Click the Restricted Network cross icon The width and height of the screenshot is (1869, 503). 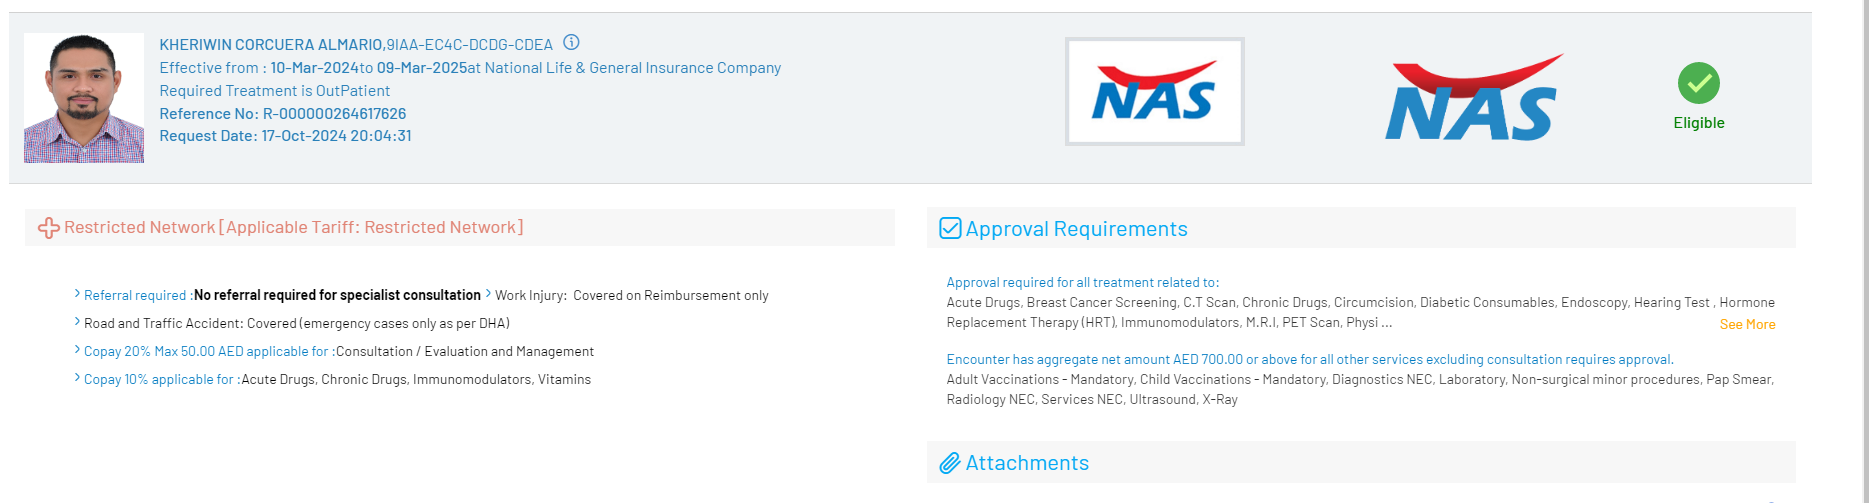tap(48, 228)
